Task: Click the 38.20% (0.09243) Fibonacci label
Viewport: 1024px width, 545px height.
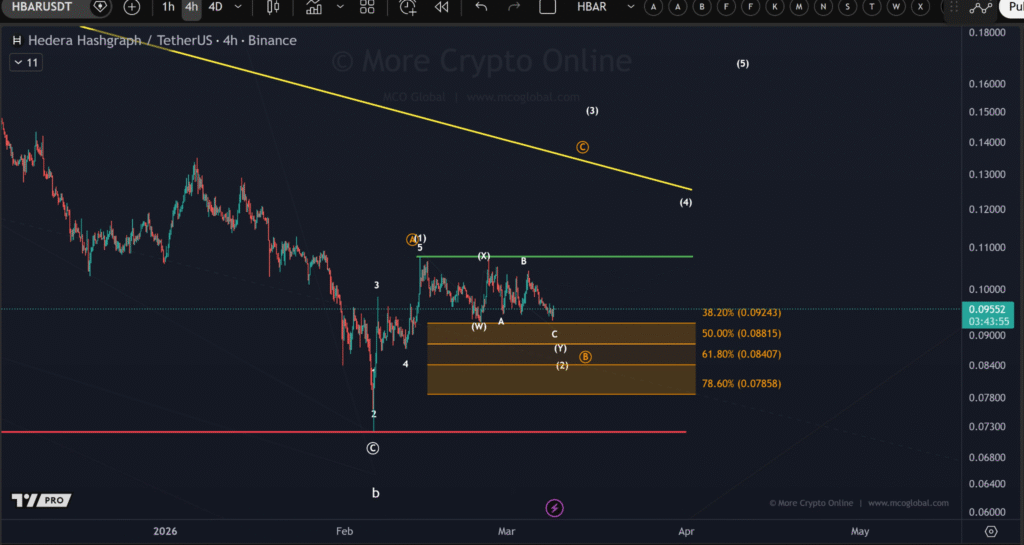Action: click(741, 313)
